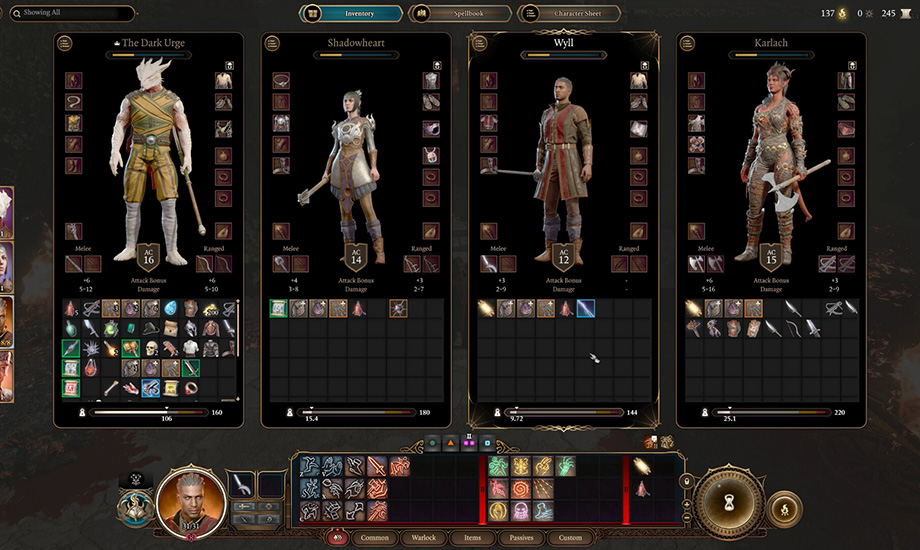Use the red potion in hotbar items
This screenshot has height=550, width=920.
click(x=642, y=488)
